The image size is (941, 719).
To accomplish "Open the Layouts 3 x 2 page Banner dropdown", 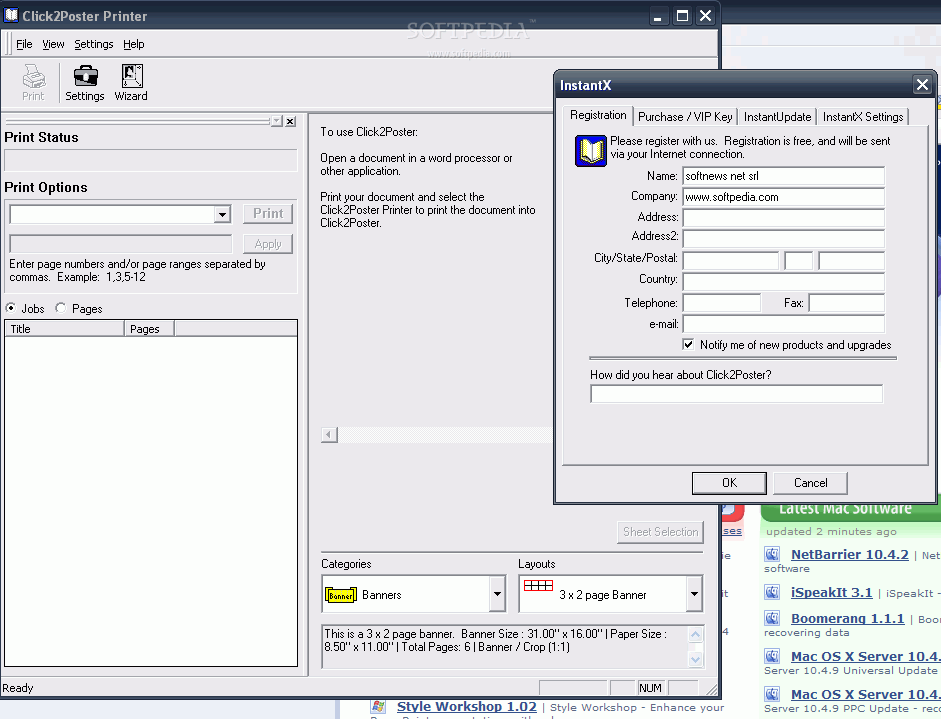I will pyautogui.click(x=694, y=594).
